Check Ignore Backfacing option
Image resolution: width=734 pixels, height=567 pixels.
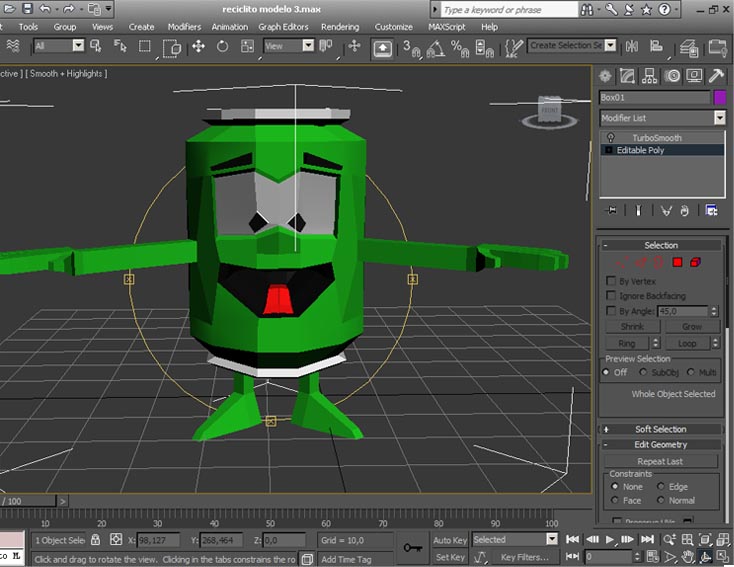tap(611, 296)
